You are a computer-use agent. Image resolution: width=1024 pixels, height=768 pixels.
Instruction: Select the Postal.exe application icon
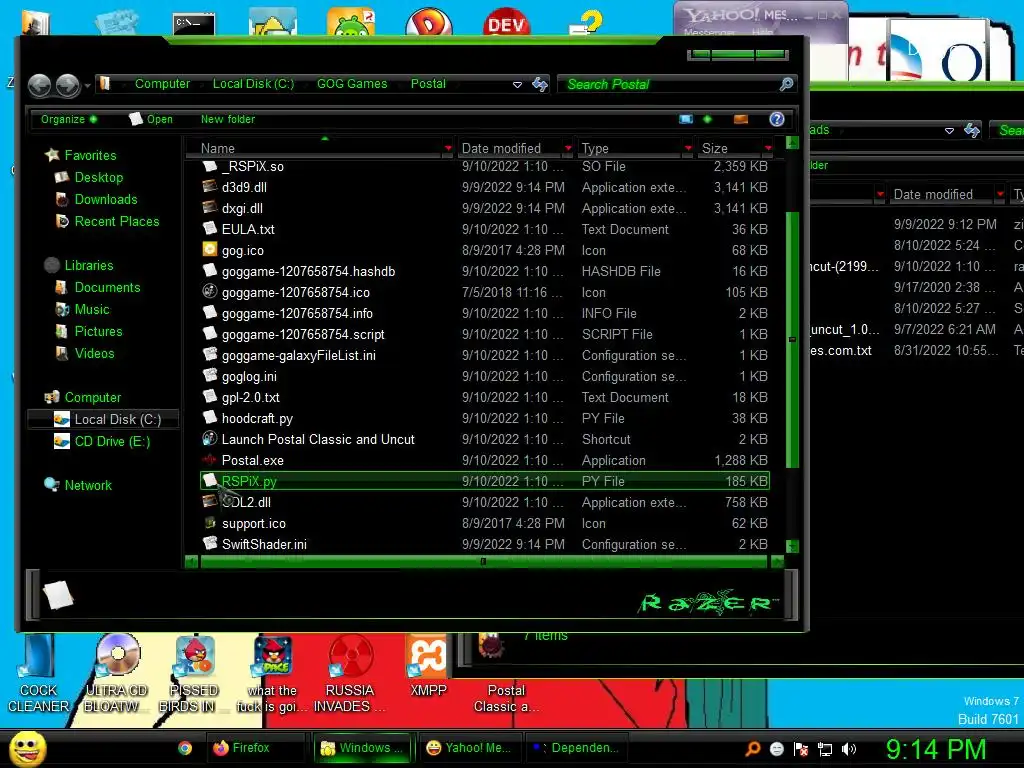[x=210, y=460]
